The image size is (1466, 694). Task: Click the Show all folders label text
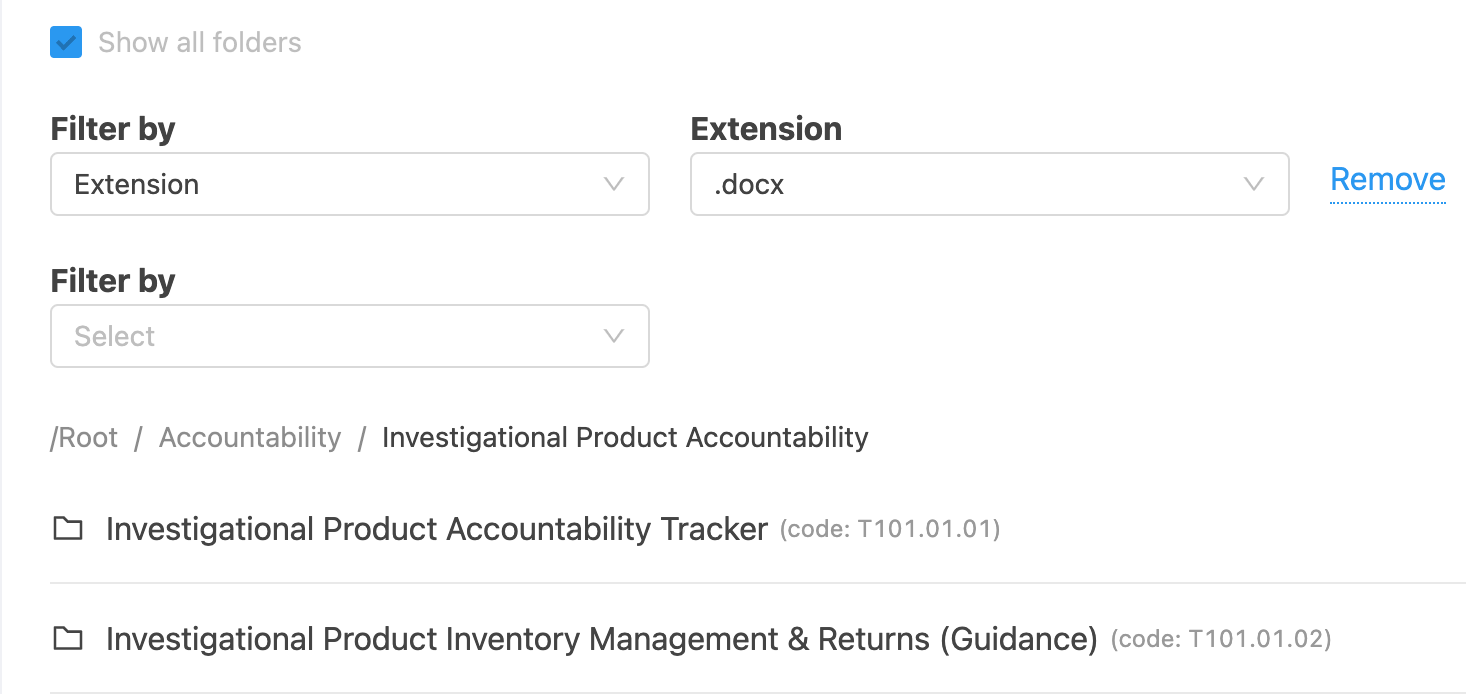pyautogui.click(x=200, y=43)
